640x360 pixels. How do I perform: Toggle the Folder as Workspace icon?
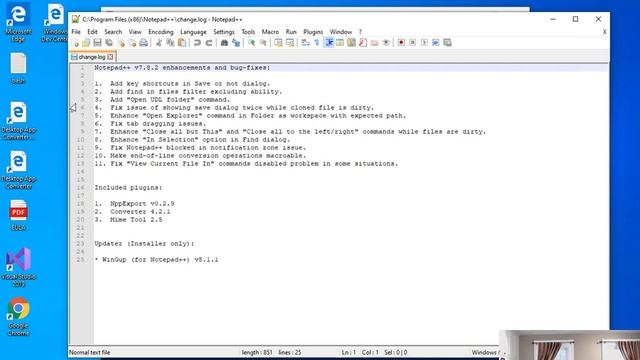[374, 42]
